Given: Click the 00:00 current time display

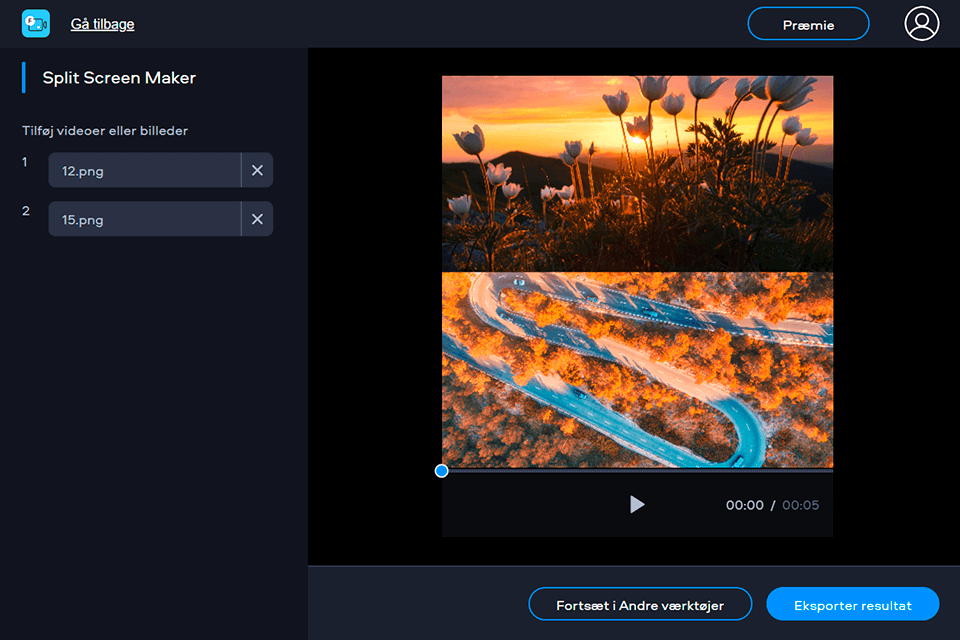Looking at the screenshot, I should 744,505.
